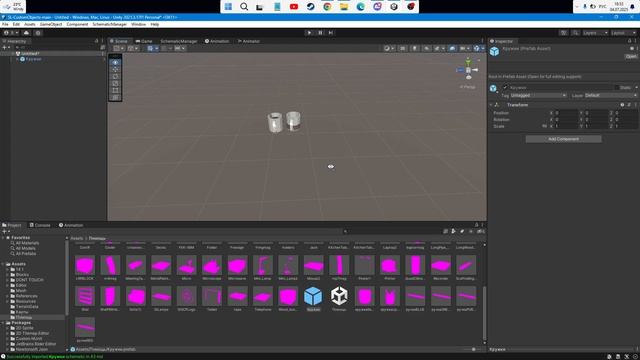Click Add Component button
The height and width of the screenshot is (360, 640).
pyautogui.click(x=563, y=139)
